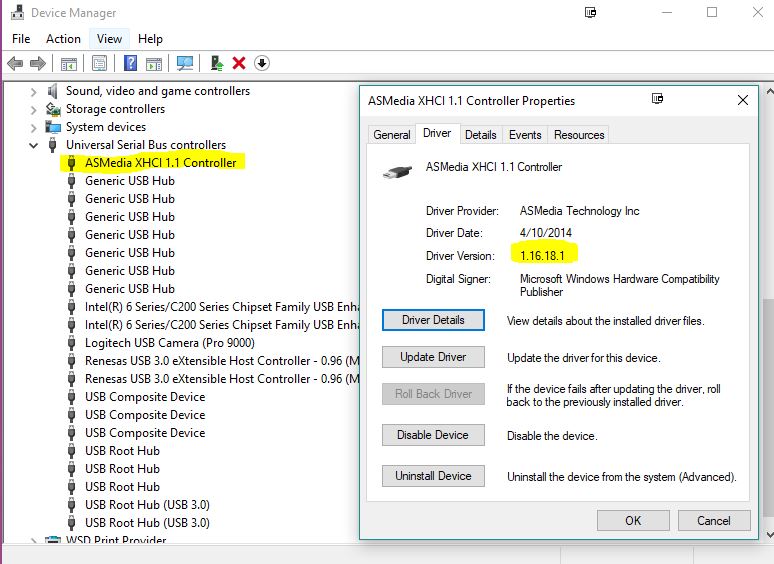Expand the System devices node
The height and width of the screenshot is (564, 774).
[x=33, y=128]
